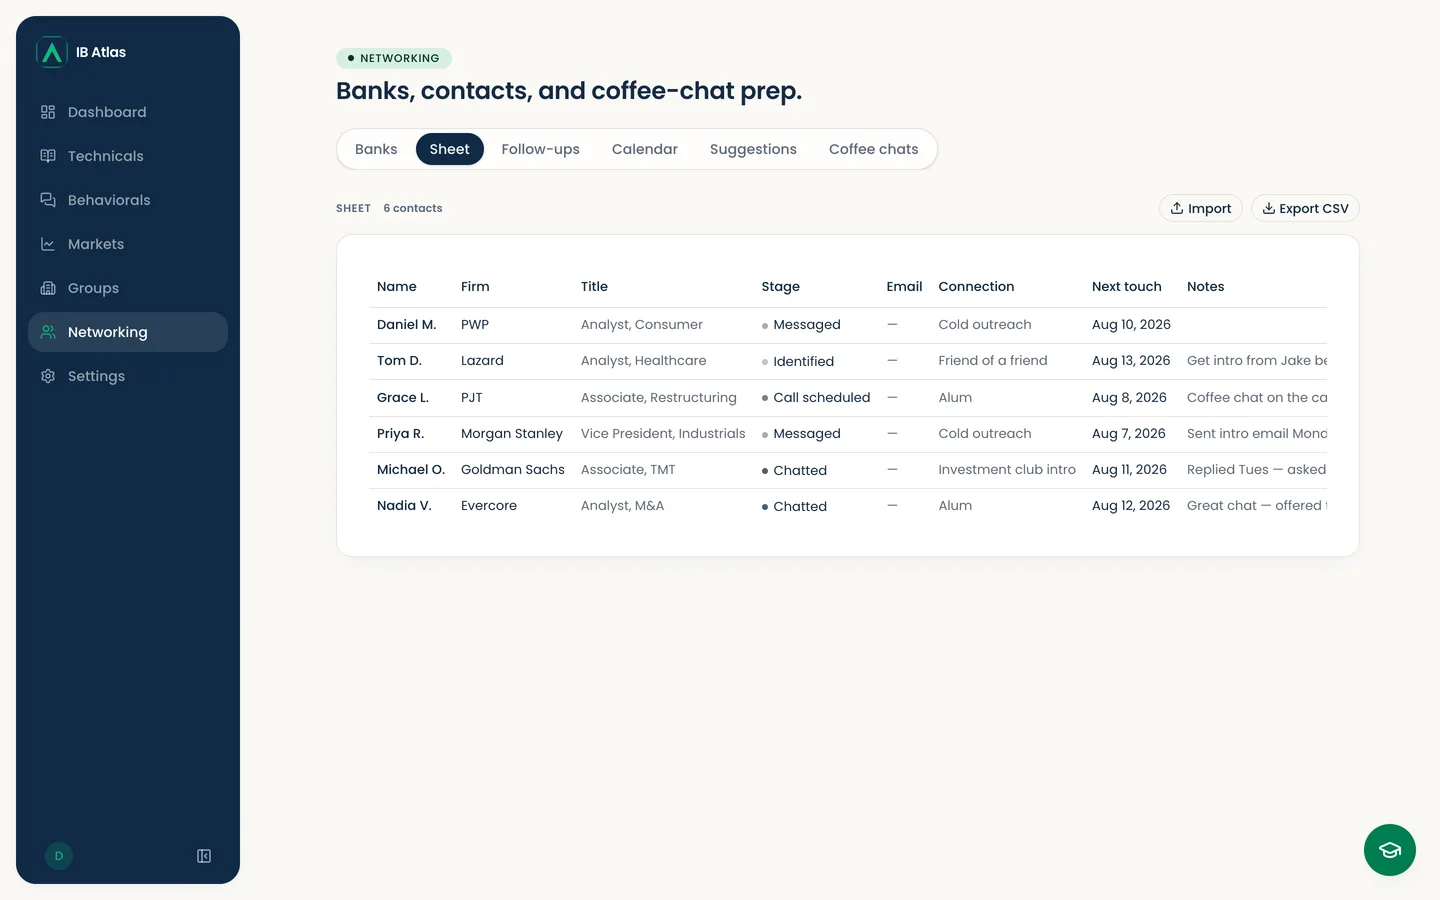Viewport: 1440px width, 900px height.
Task: Open the graduation cap help button
Action: (x=1390, y=850)
